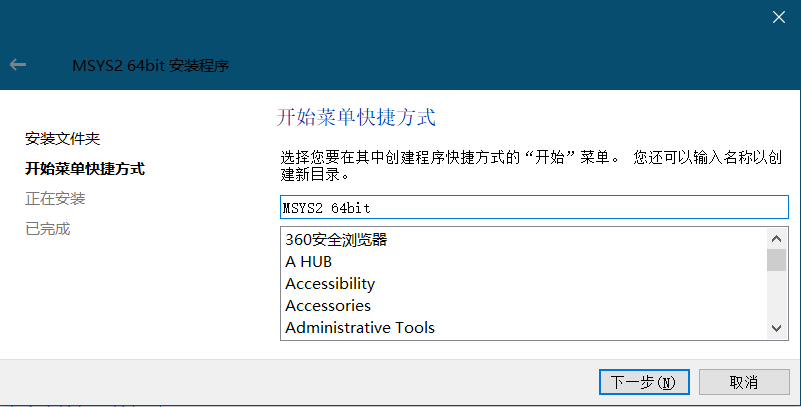
Task: Click the MSYS2 64bit name input field
Action: click(x=534, y=207)
